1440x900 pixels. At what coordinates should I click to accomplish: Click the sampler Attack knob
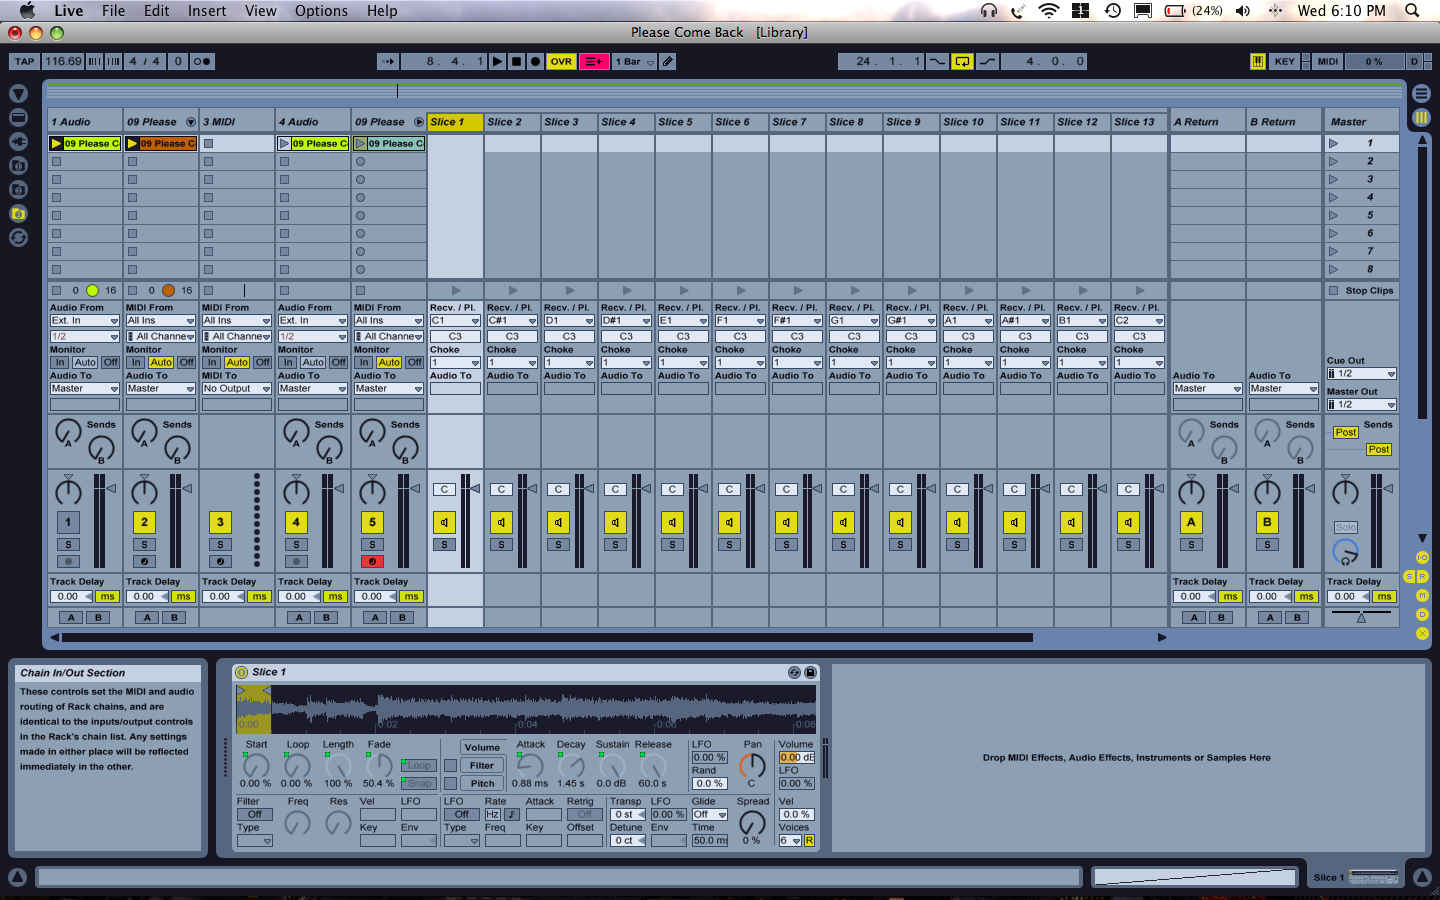coord(530,766)
